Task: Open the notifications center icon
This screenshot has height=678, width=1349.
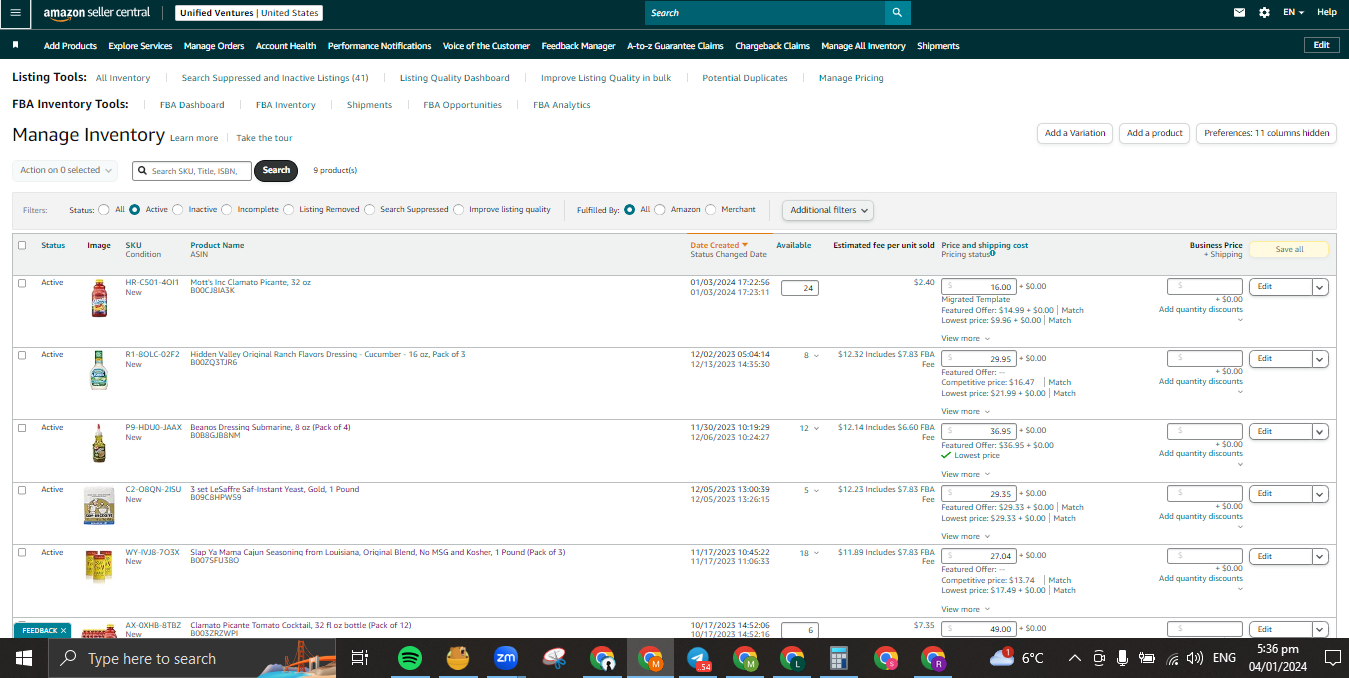Action: pyautogui.click(x=1332, y=658)
